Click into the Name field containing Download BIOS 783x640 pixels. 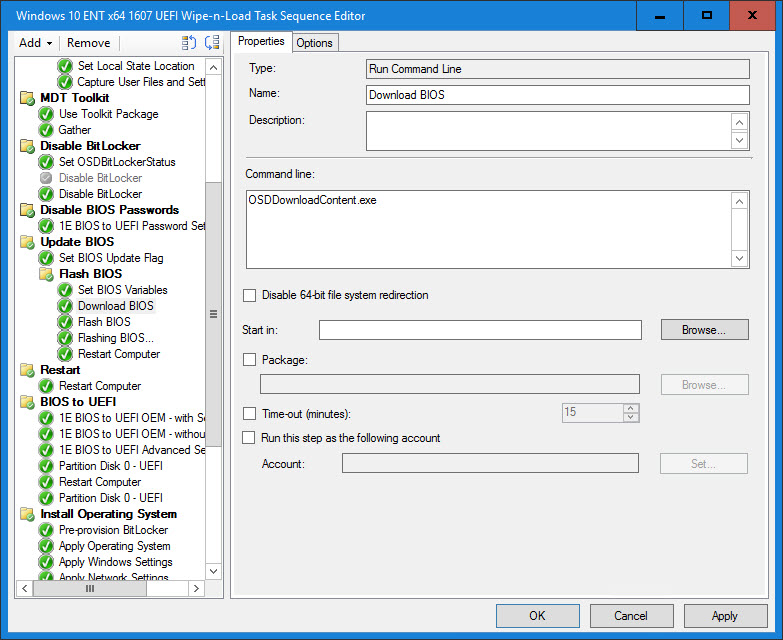[557, 95]
